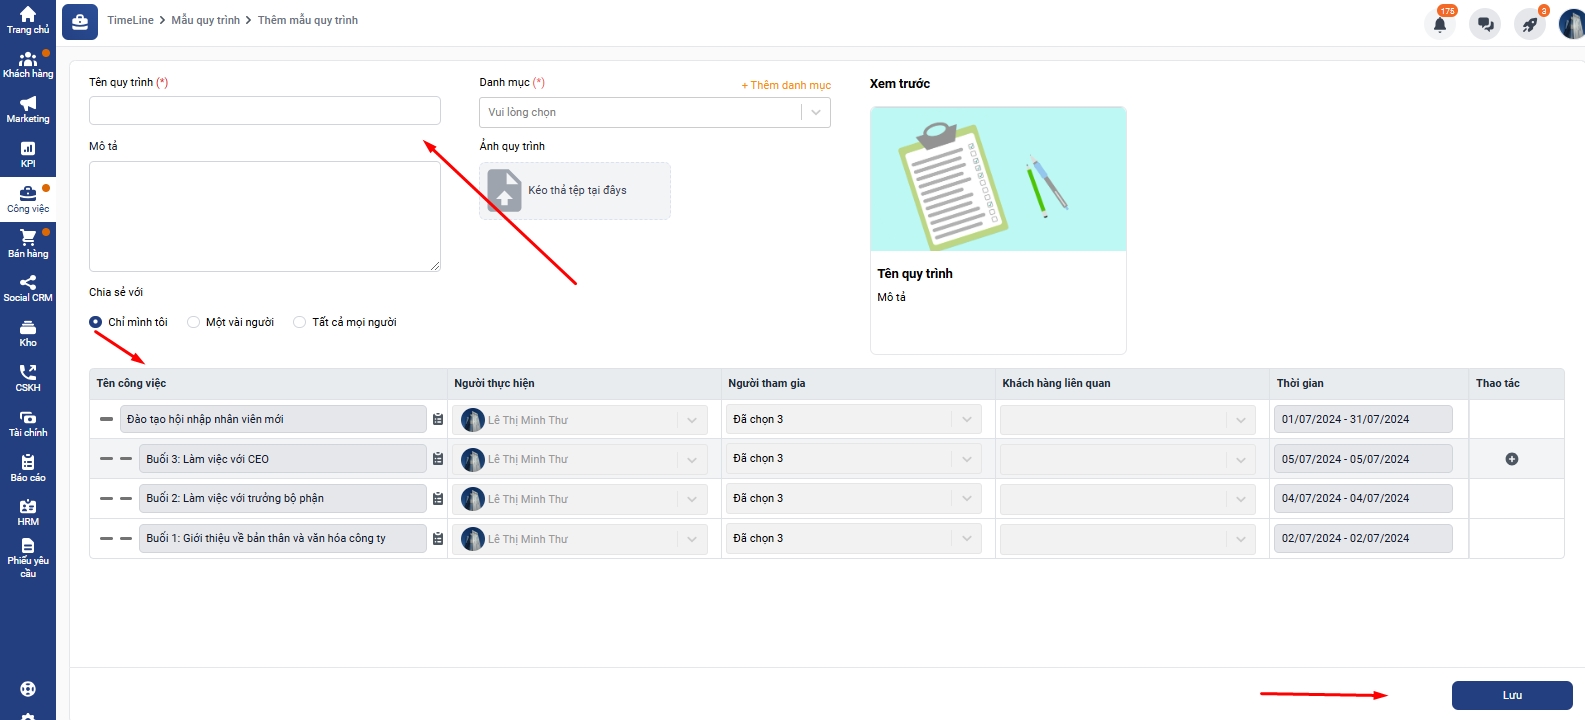Click '+ Thêm danh mục' link
This screenshot has width=1585, height=720.
point(785,85)
